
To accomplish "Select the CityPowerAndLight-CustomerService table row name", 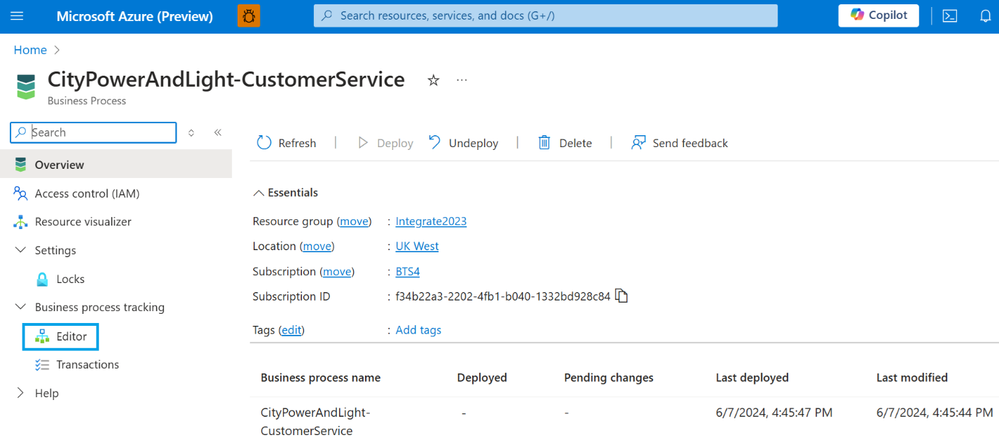I will click(x=315, y=422).
